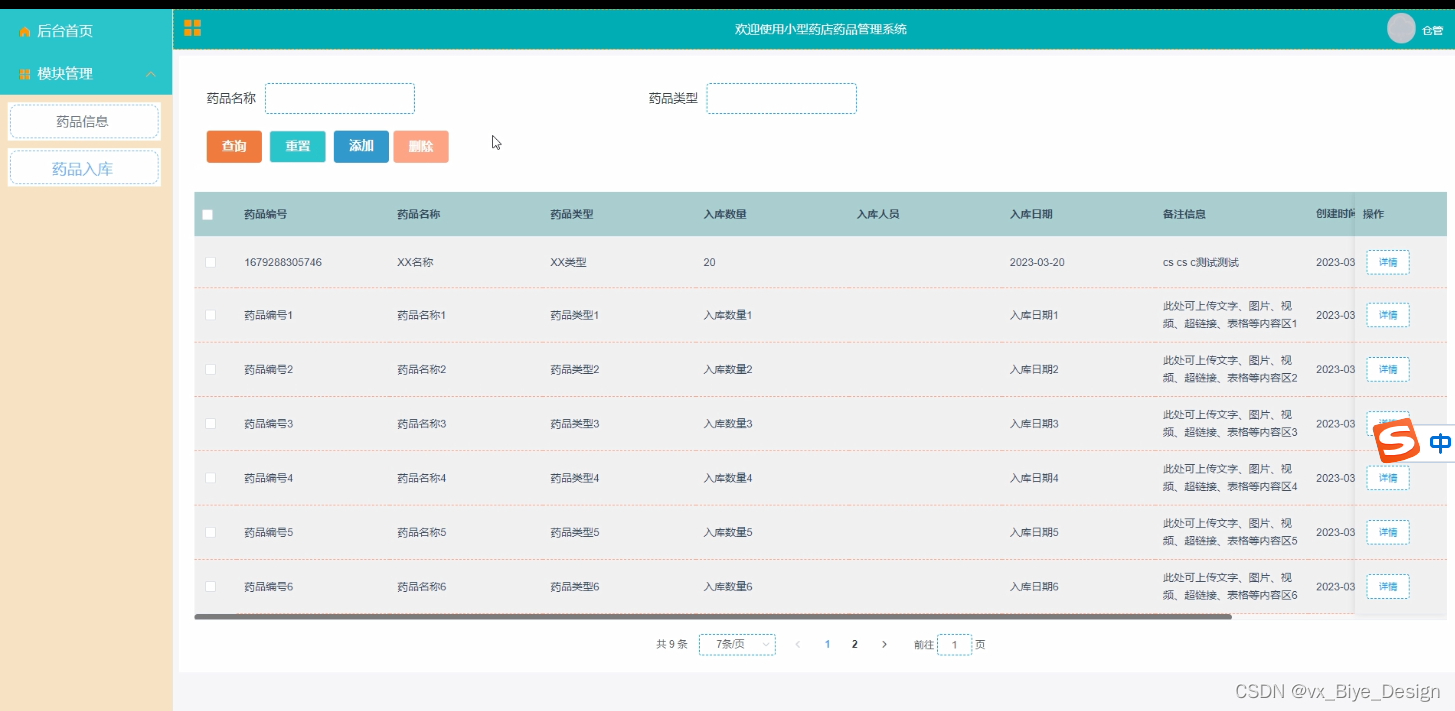Open 详情 for the 药品名称6 row
This screenshot has height=711, width=1455.
click(1388, 586)
